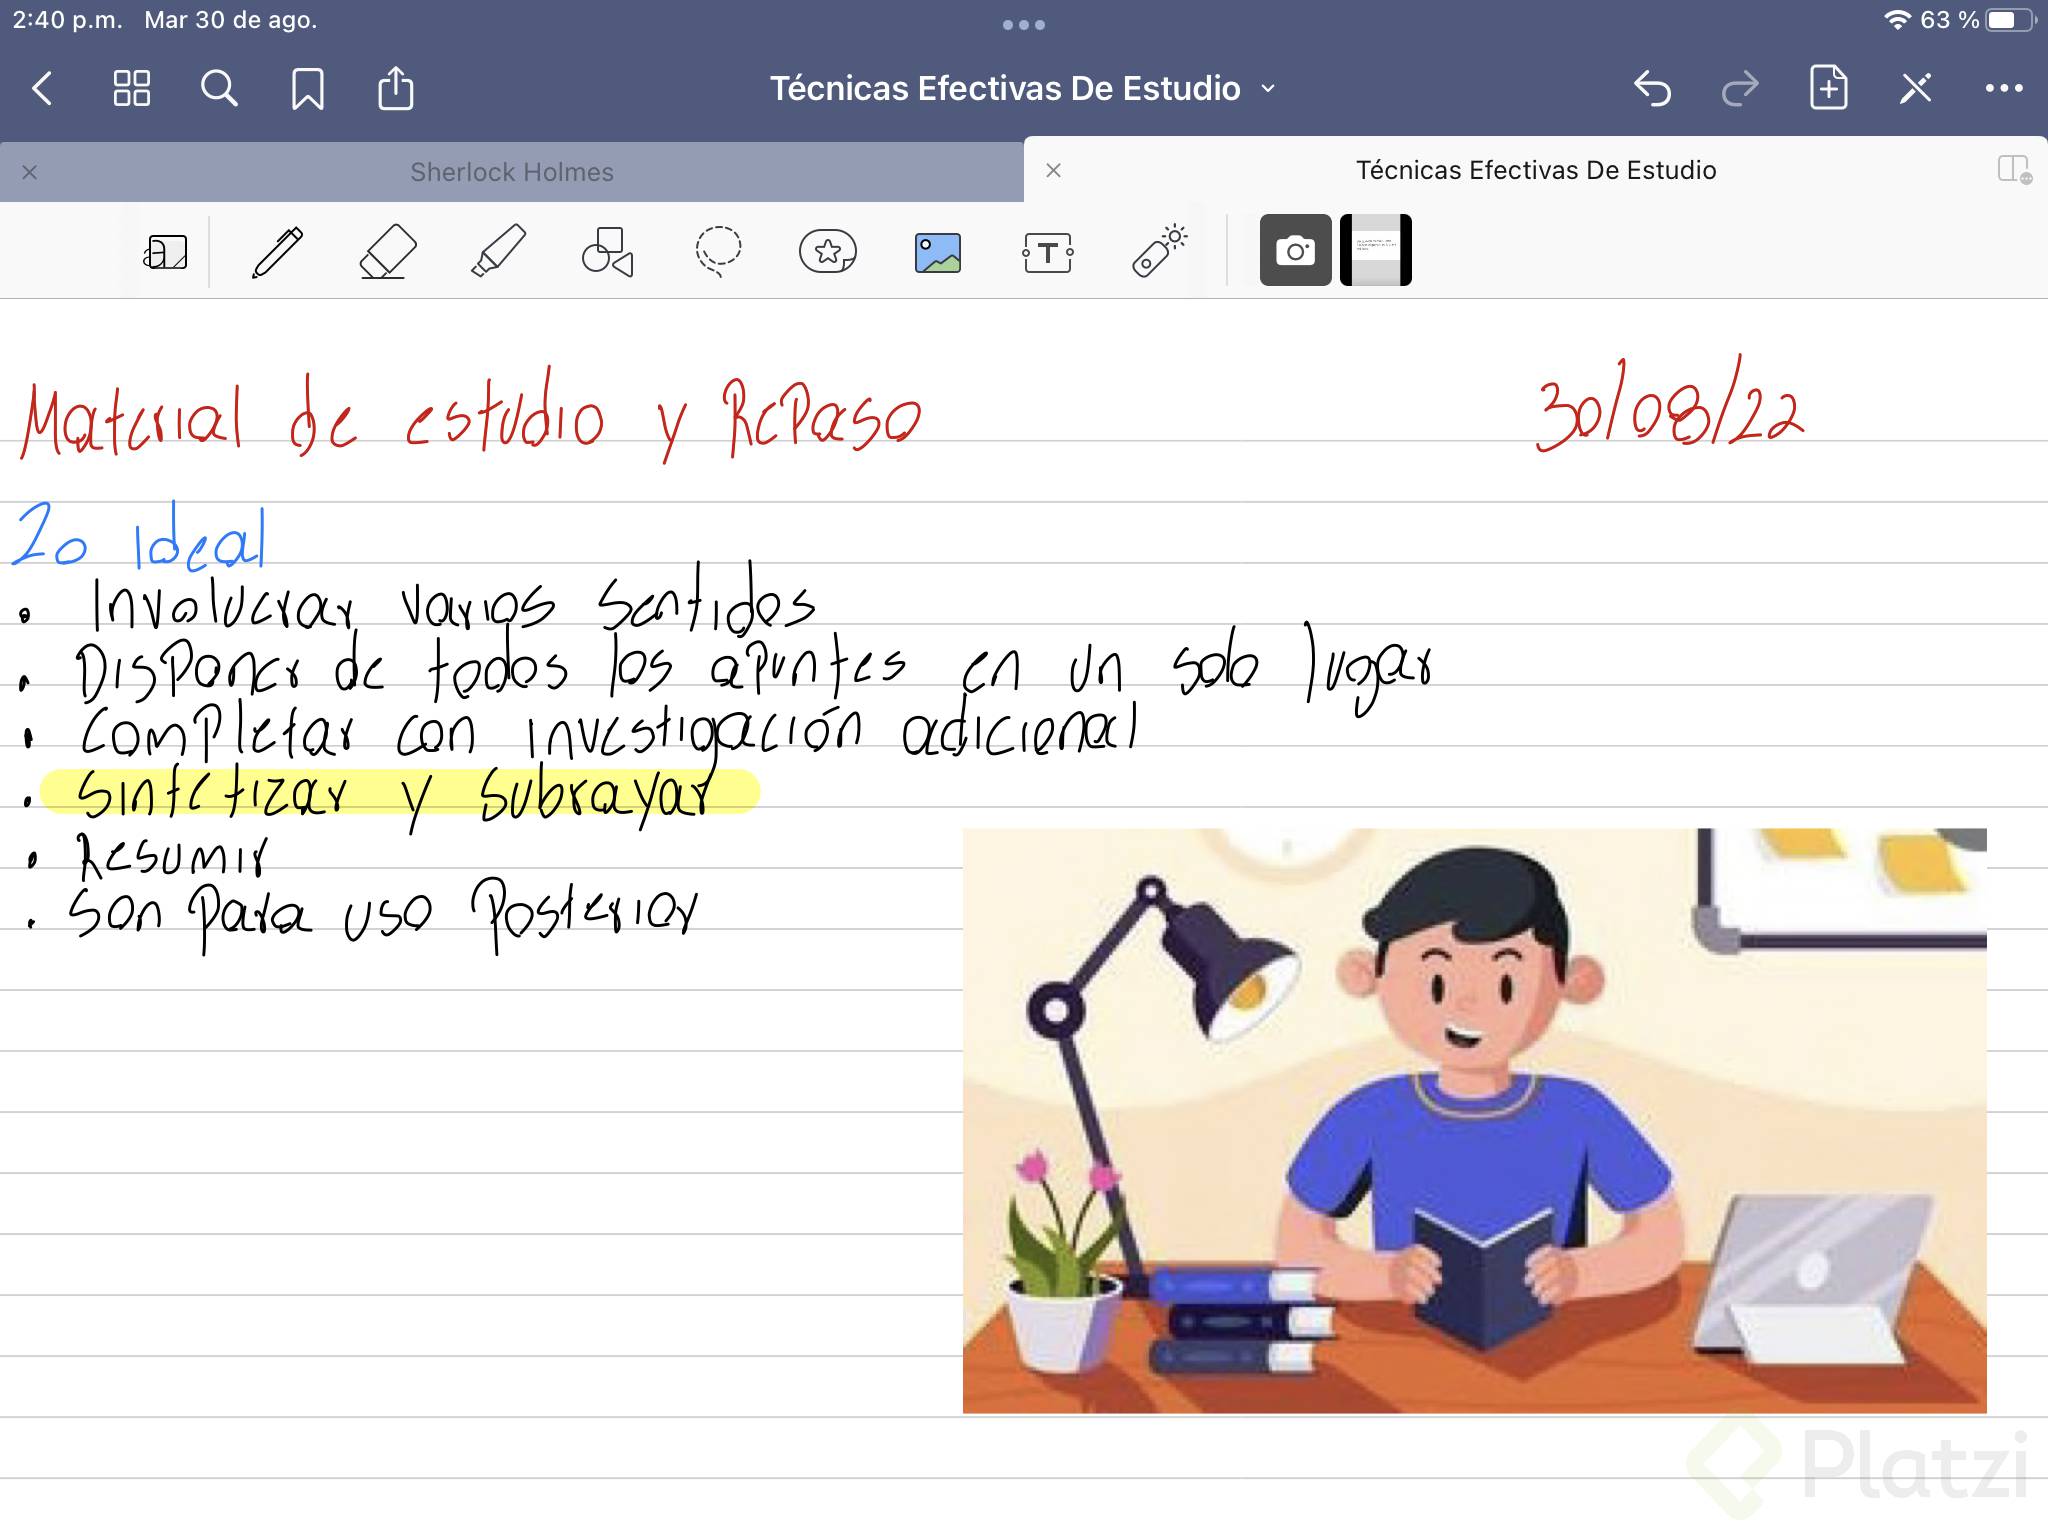Select the Shapes tool
The height and width of the screenshot is (1536, 2048).
coord(607,251)
